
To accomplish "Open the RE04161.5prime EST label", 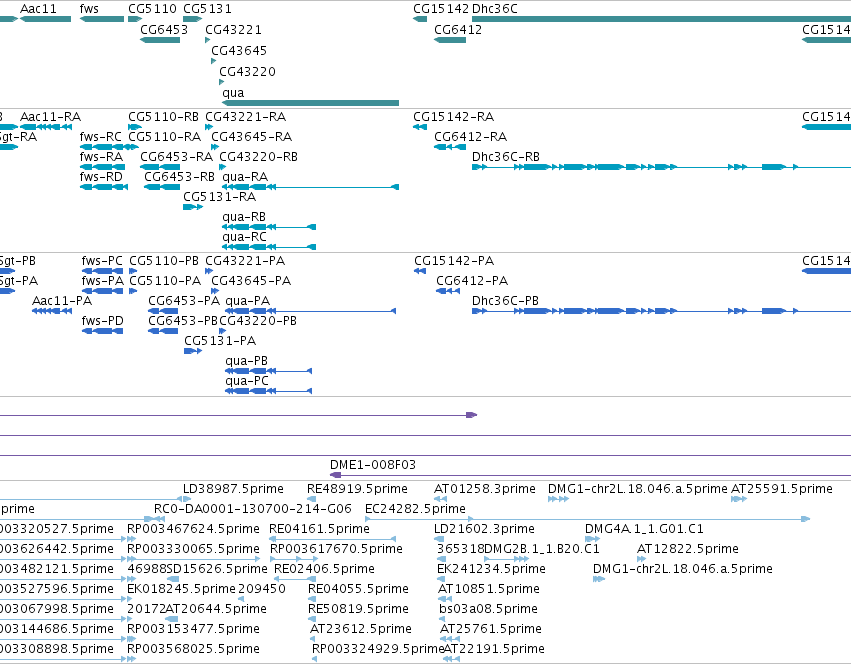I will 319,529.
